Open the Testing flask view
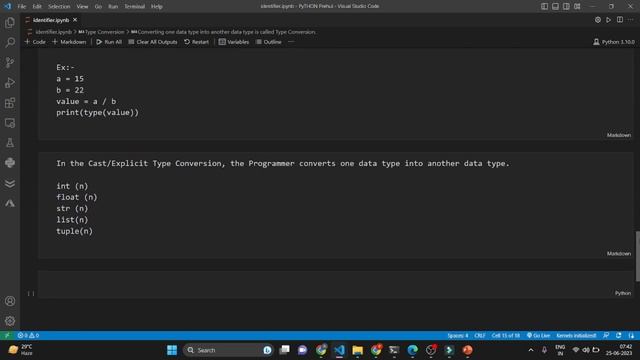 point(10,143)
